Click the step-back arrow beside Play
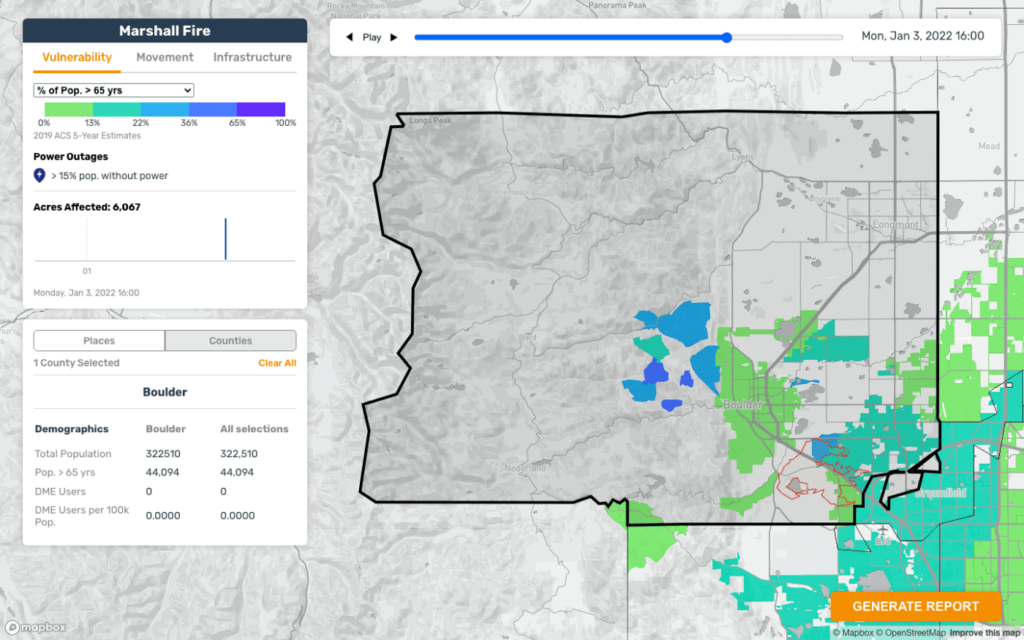This screenshot has width=1024, height=640. pos(349,37)
